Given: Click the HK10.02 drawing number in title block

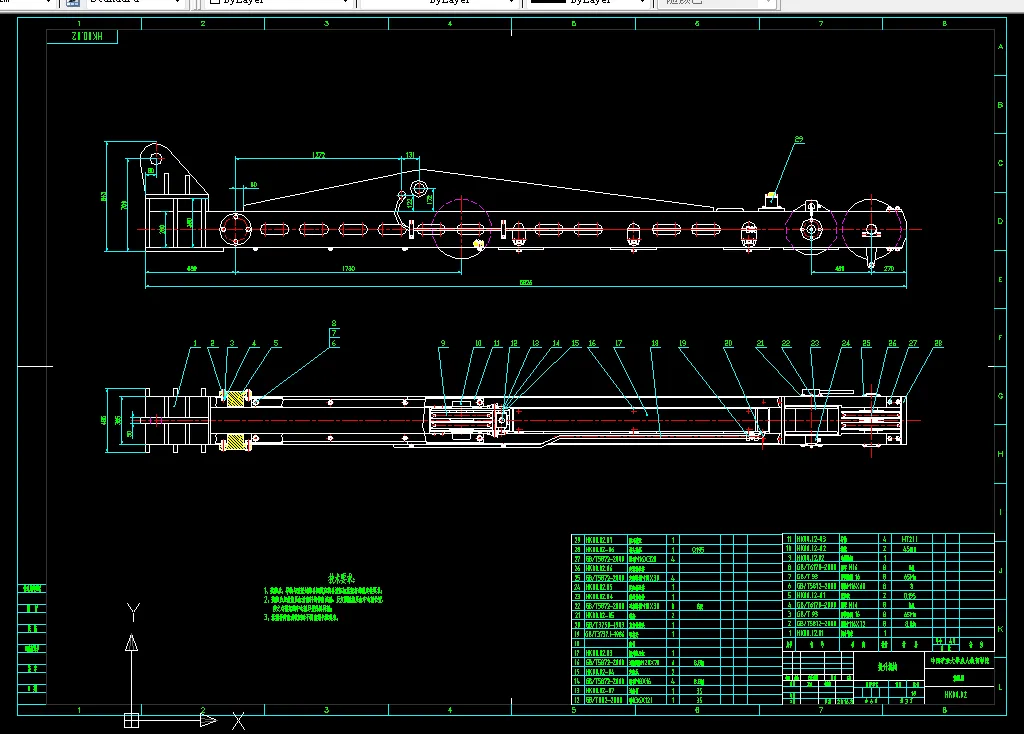Looking at the screenshot, I should [x=955, y=695].
